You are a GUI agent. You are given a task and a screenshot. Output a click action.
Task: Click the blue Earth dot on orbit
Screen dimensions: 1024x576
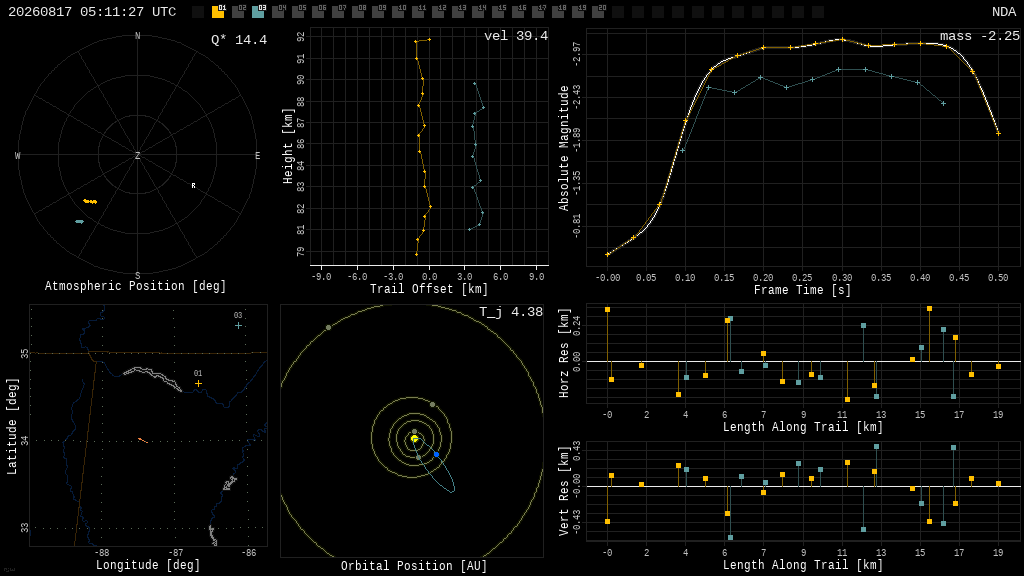436,454
